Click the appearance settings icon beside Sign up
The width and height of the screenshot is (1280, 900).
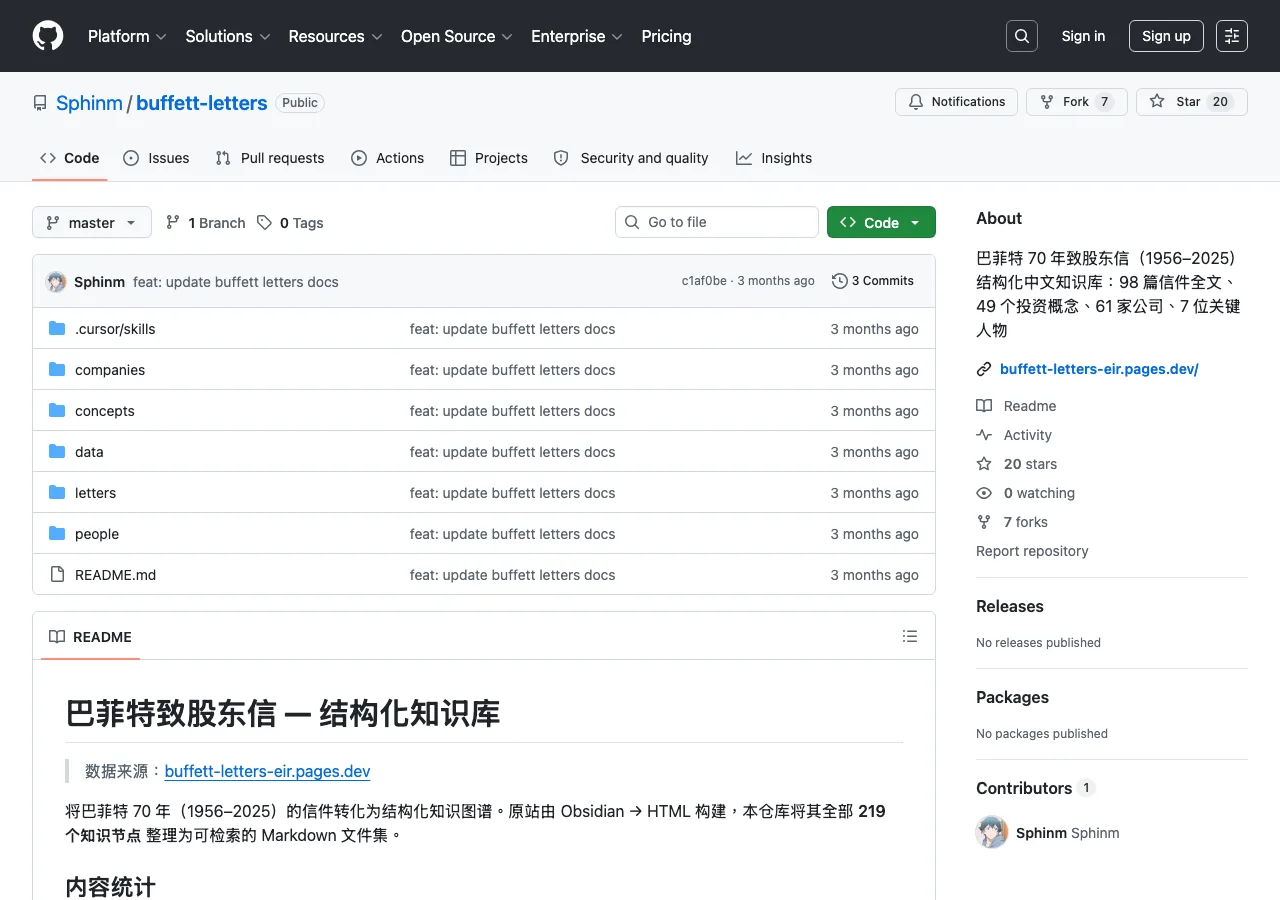coord(1232,36)
